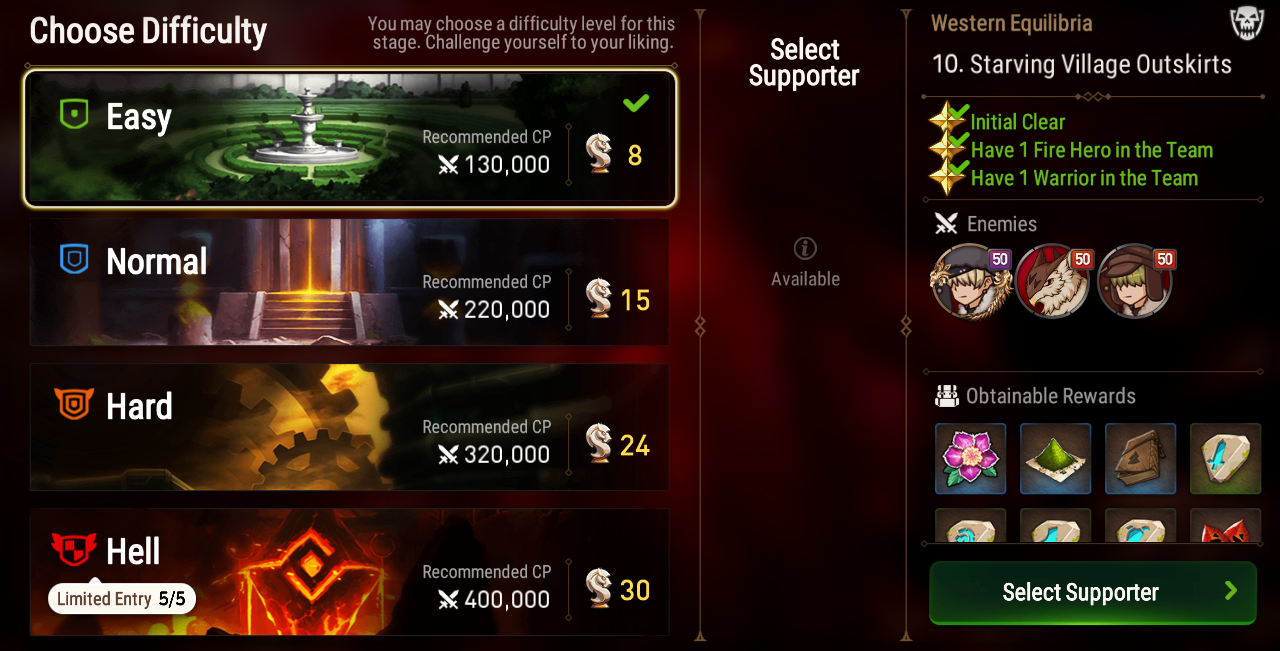Select the wolf enemy portrait
This screenshot has height=651, width=1280.
(1052, 281)
